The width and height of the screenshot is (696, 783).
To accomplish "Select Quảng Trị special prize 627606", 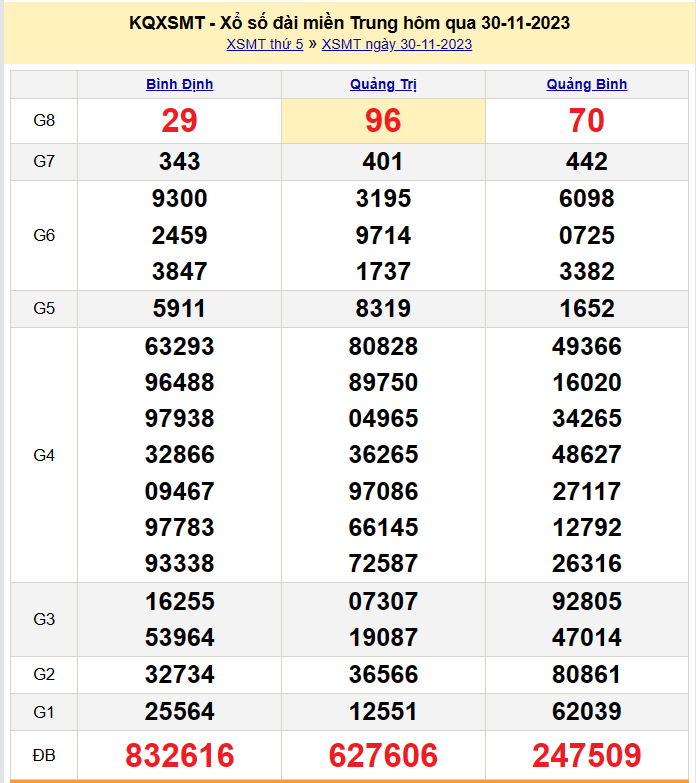I will tap(383, 756).
